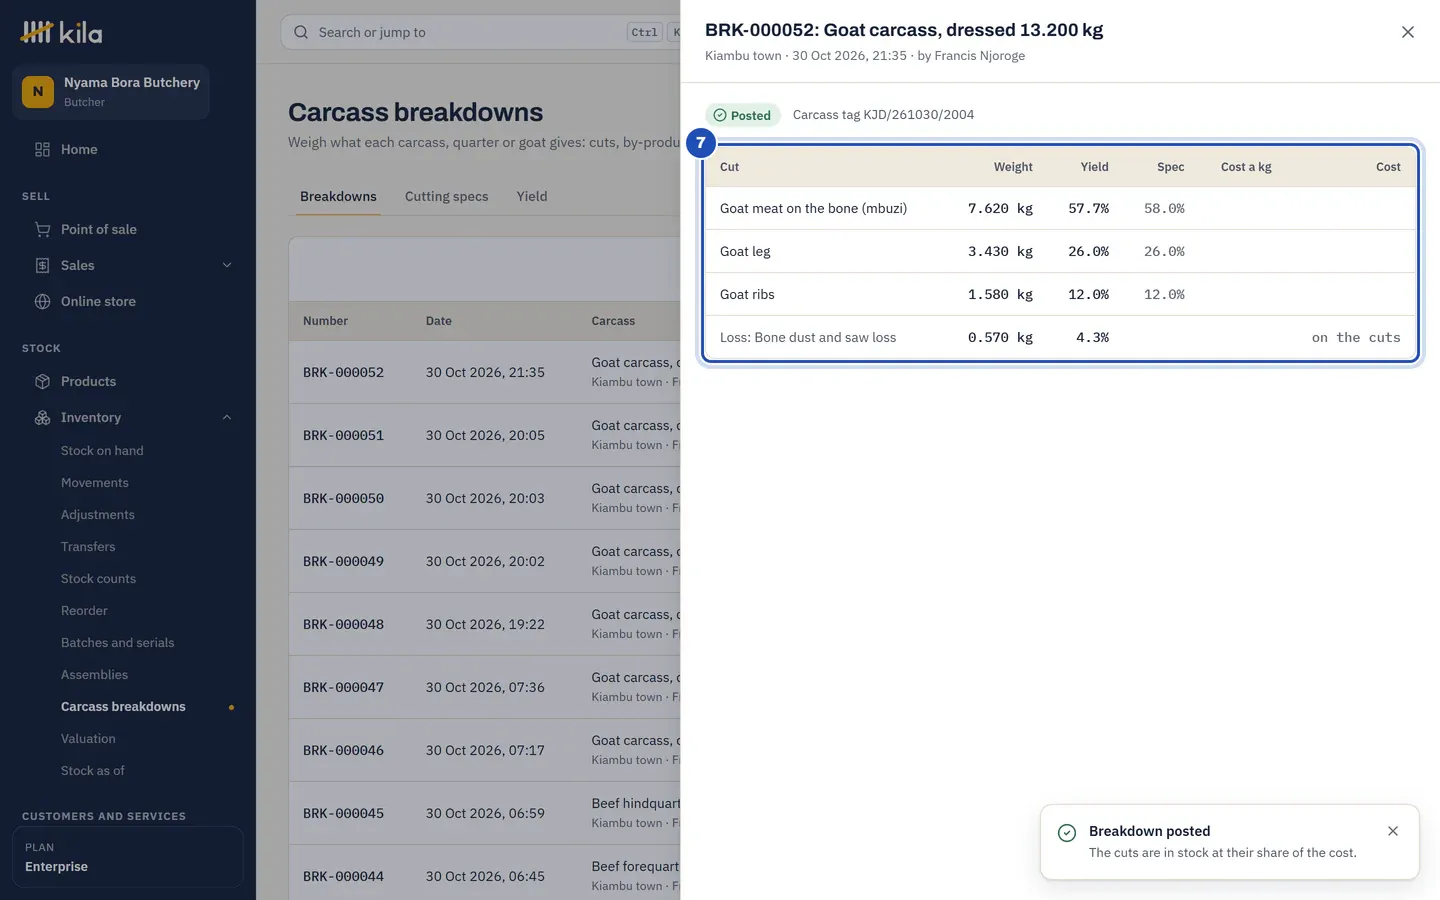Open row BRK-000051

[x=485, y=435]
